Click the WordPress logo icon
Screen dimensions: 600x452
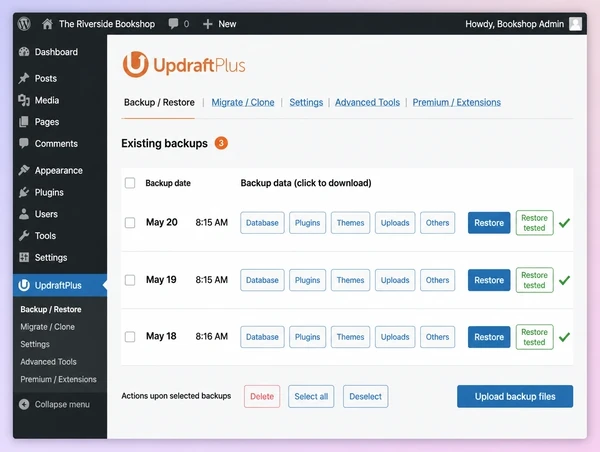click(24, 24)
